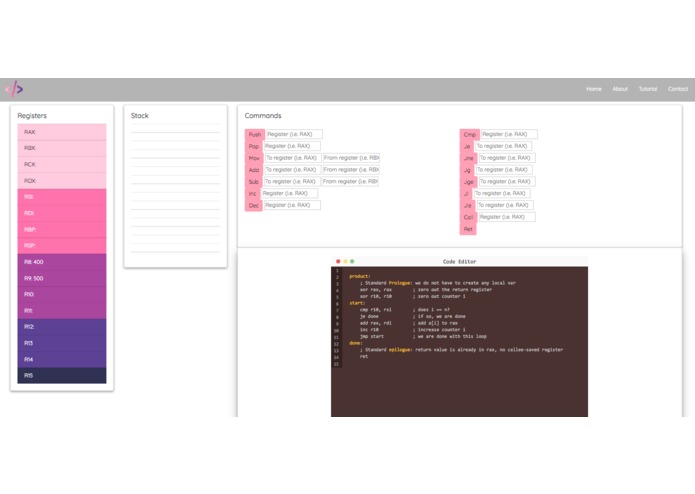Viewport: 695px width, 494px height.
Task: Select the R15 register row
Action: [62, 375]
